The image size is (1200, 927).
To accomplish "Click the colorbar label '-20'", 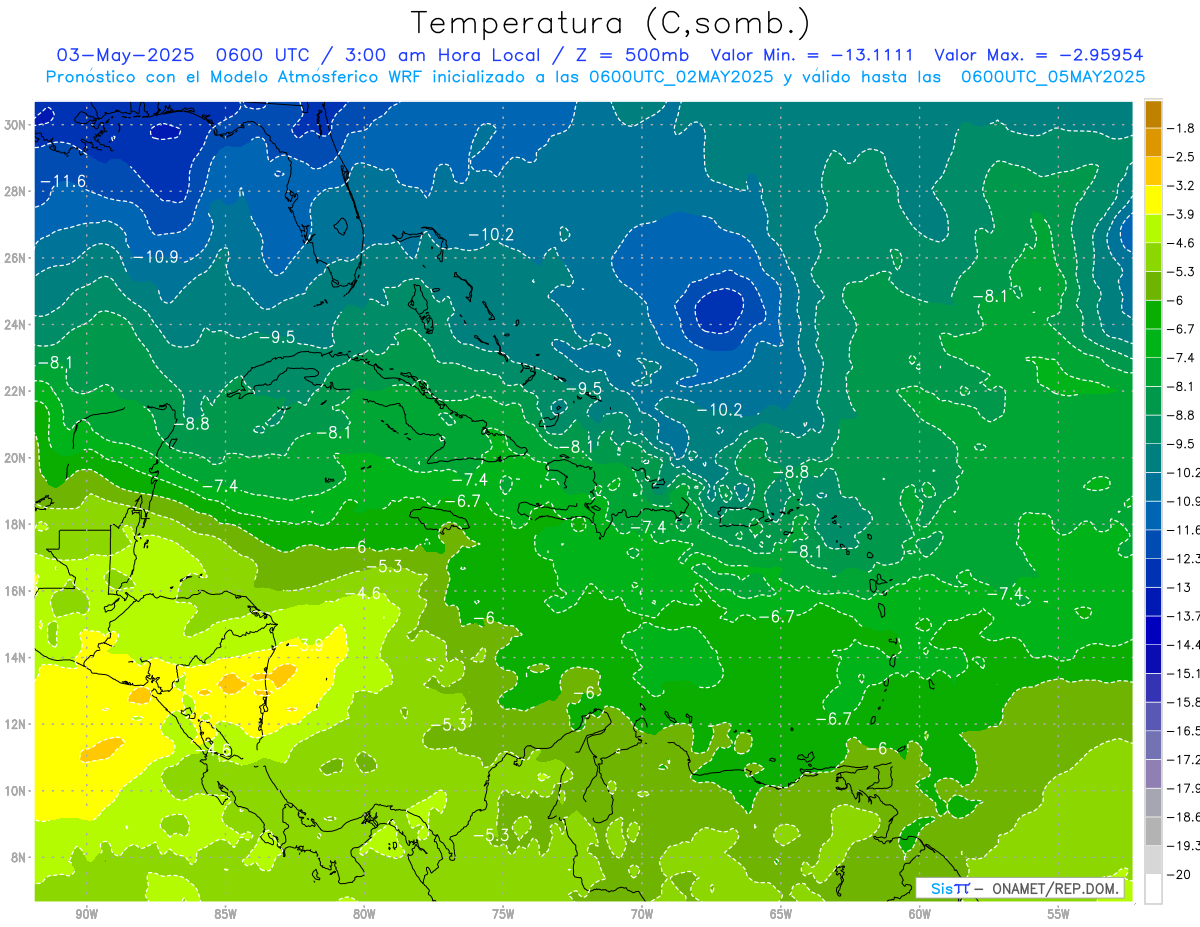I will (1178, 874).
